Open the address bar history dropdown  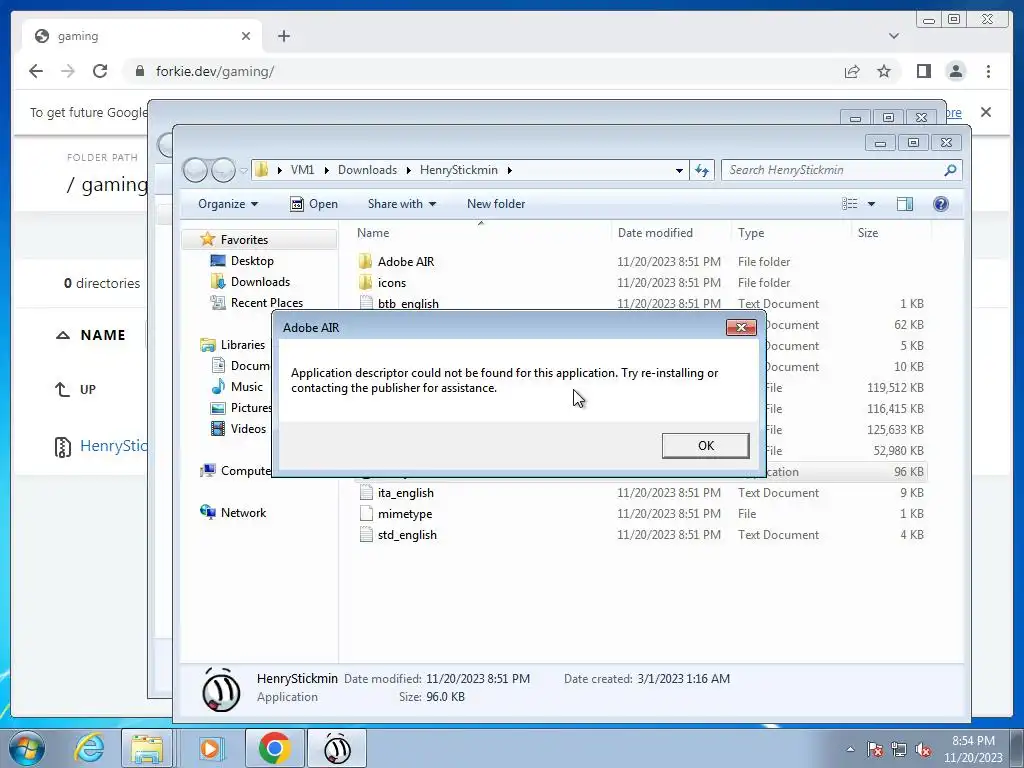click(x=679, y=170)
